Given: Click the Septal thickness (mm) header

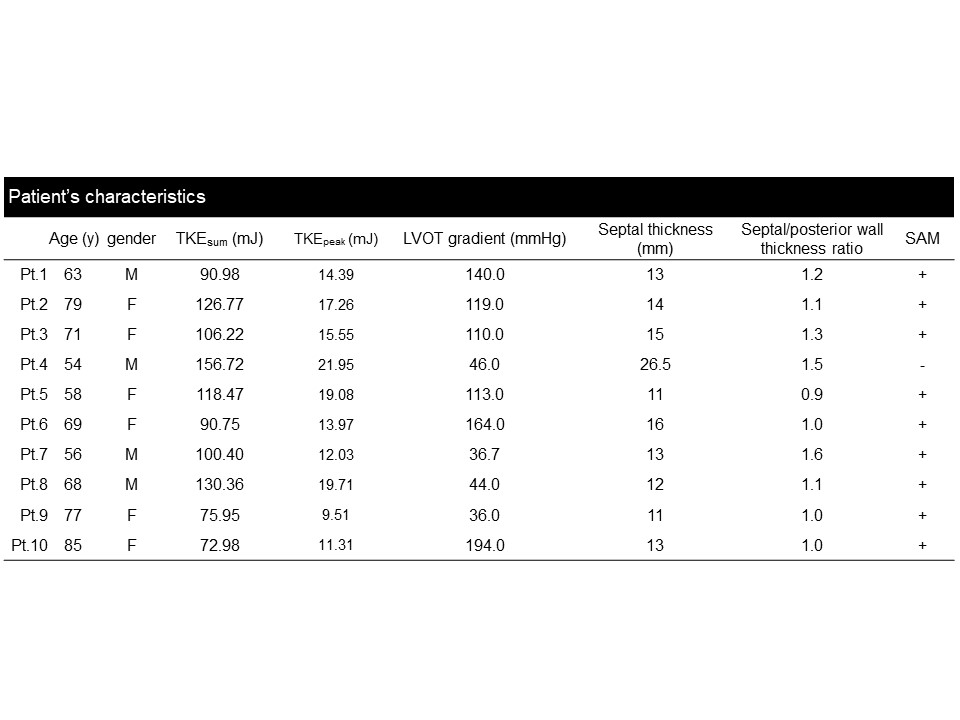Looking at the screenshot, I should pos(655,239).
